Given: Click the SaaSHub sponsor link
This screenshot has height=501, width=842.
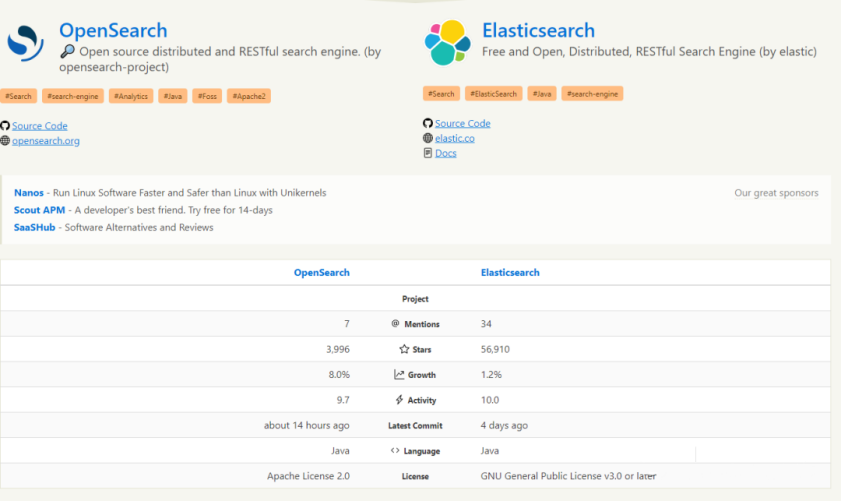Looking at the screenshot, I should click(x=34, y=227).
